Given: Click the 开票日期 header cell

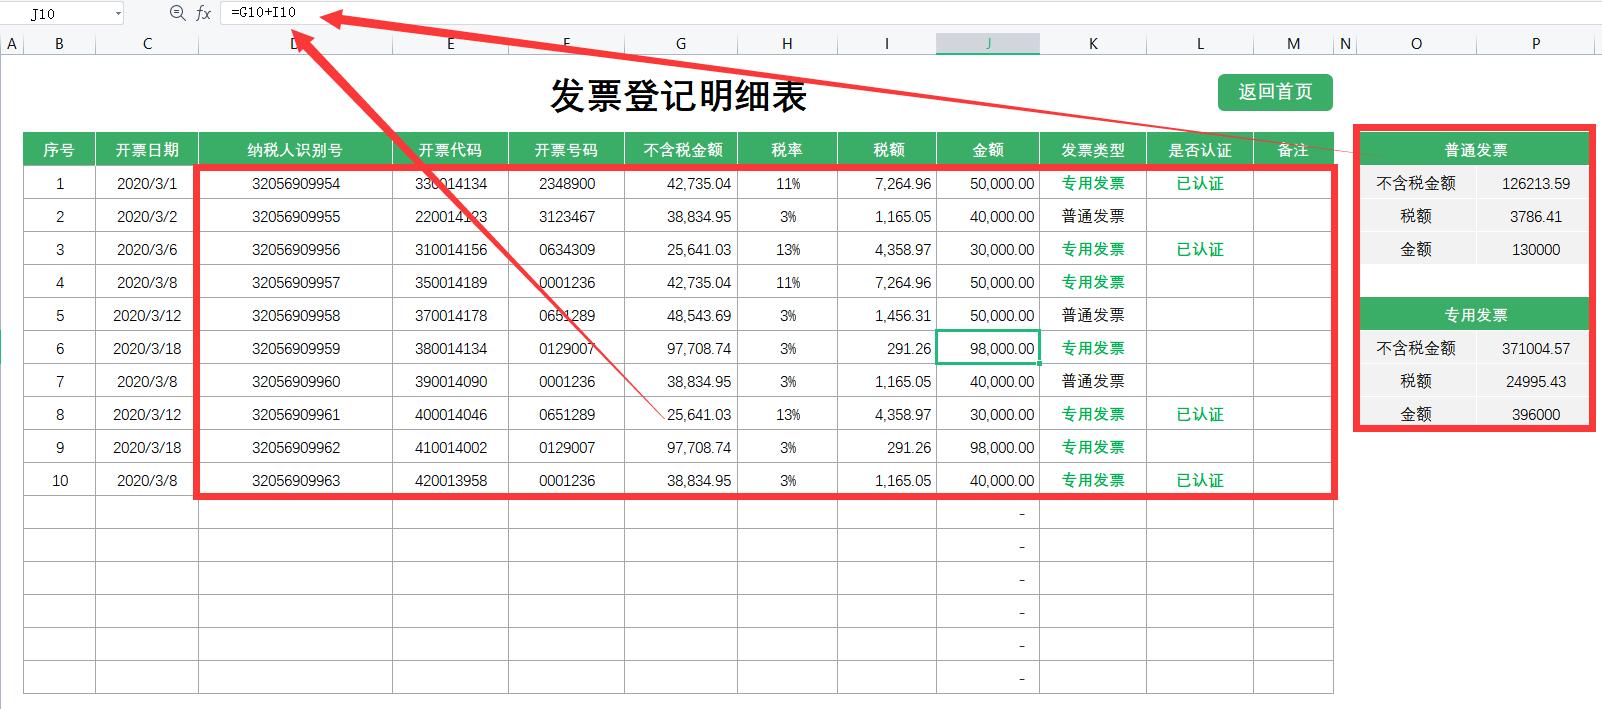Looking at the screenshot, I should (147, 149).
